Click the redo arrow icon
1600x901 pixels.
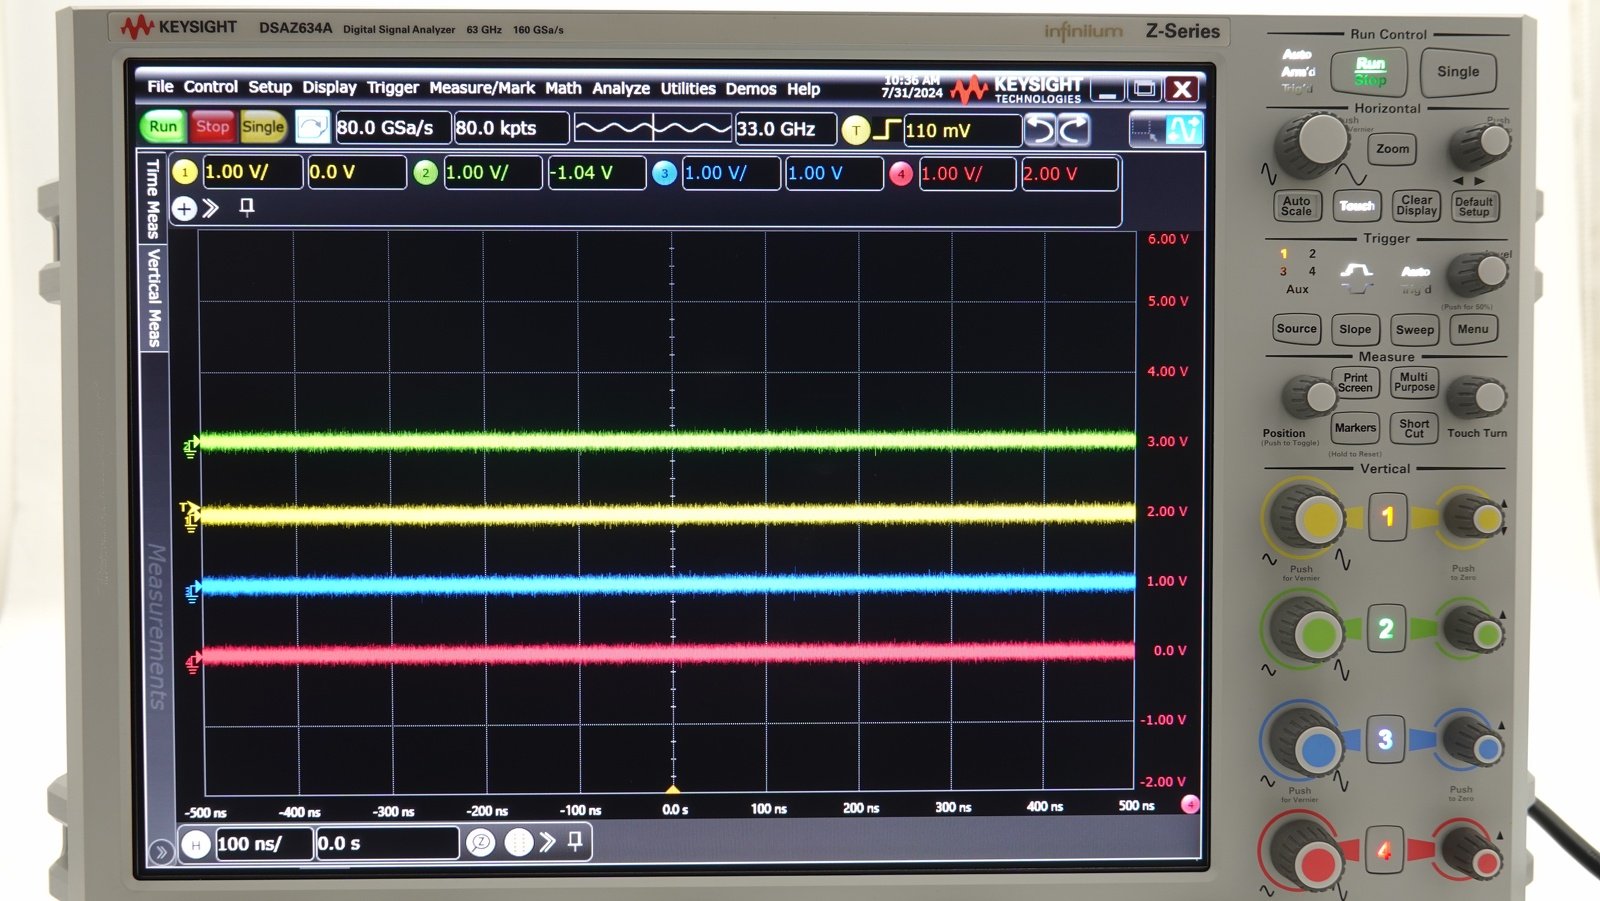tap(1073, 130)
